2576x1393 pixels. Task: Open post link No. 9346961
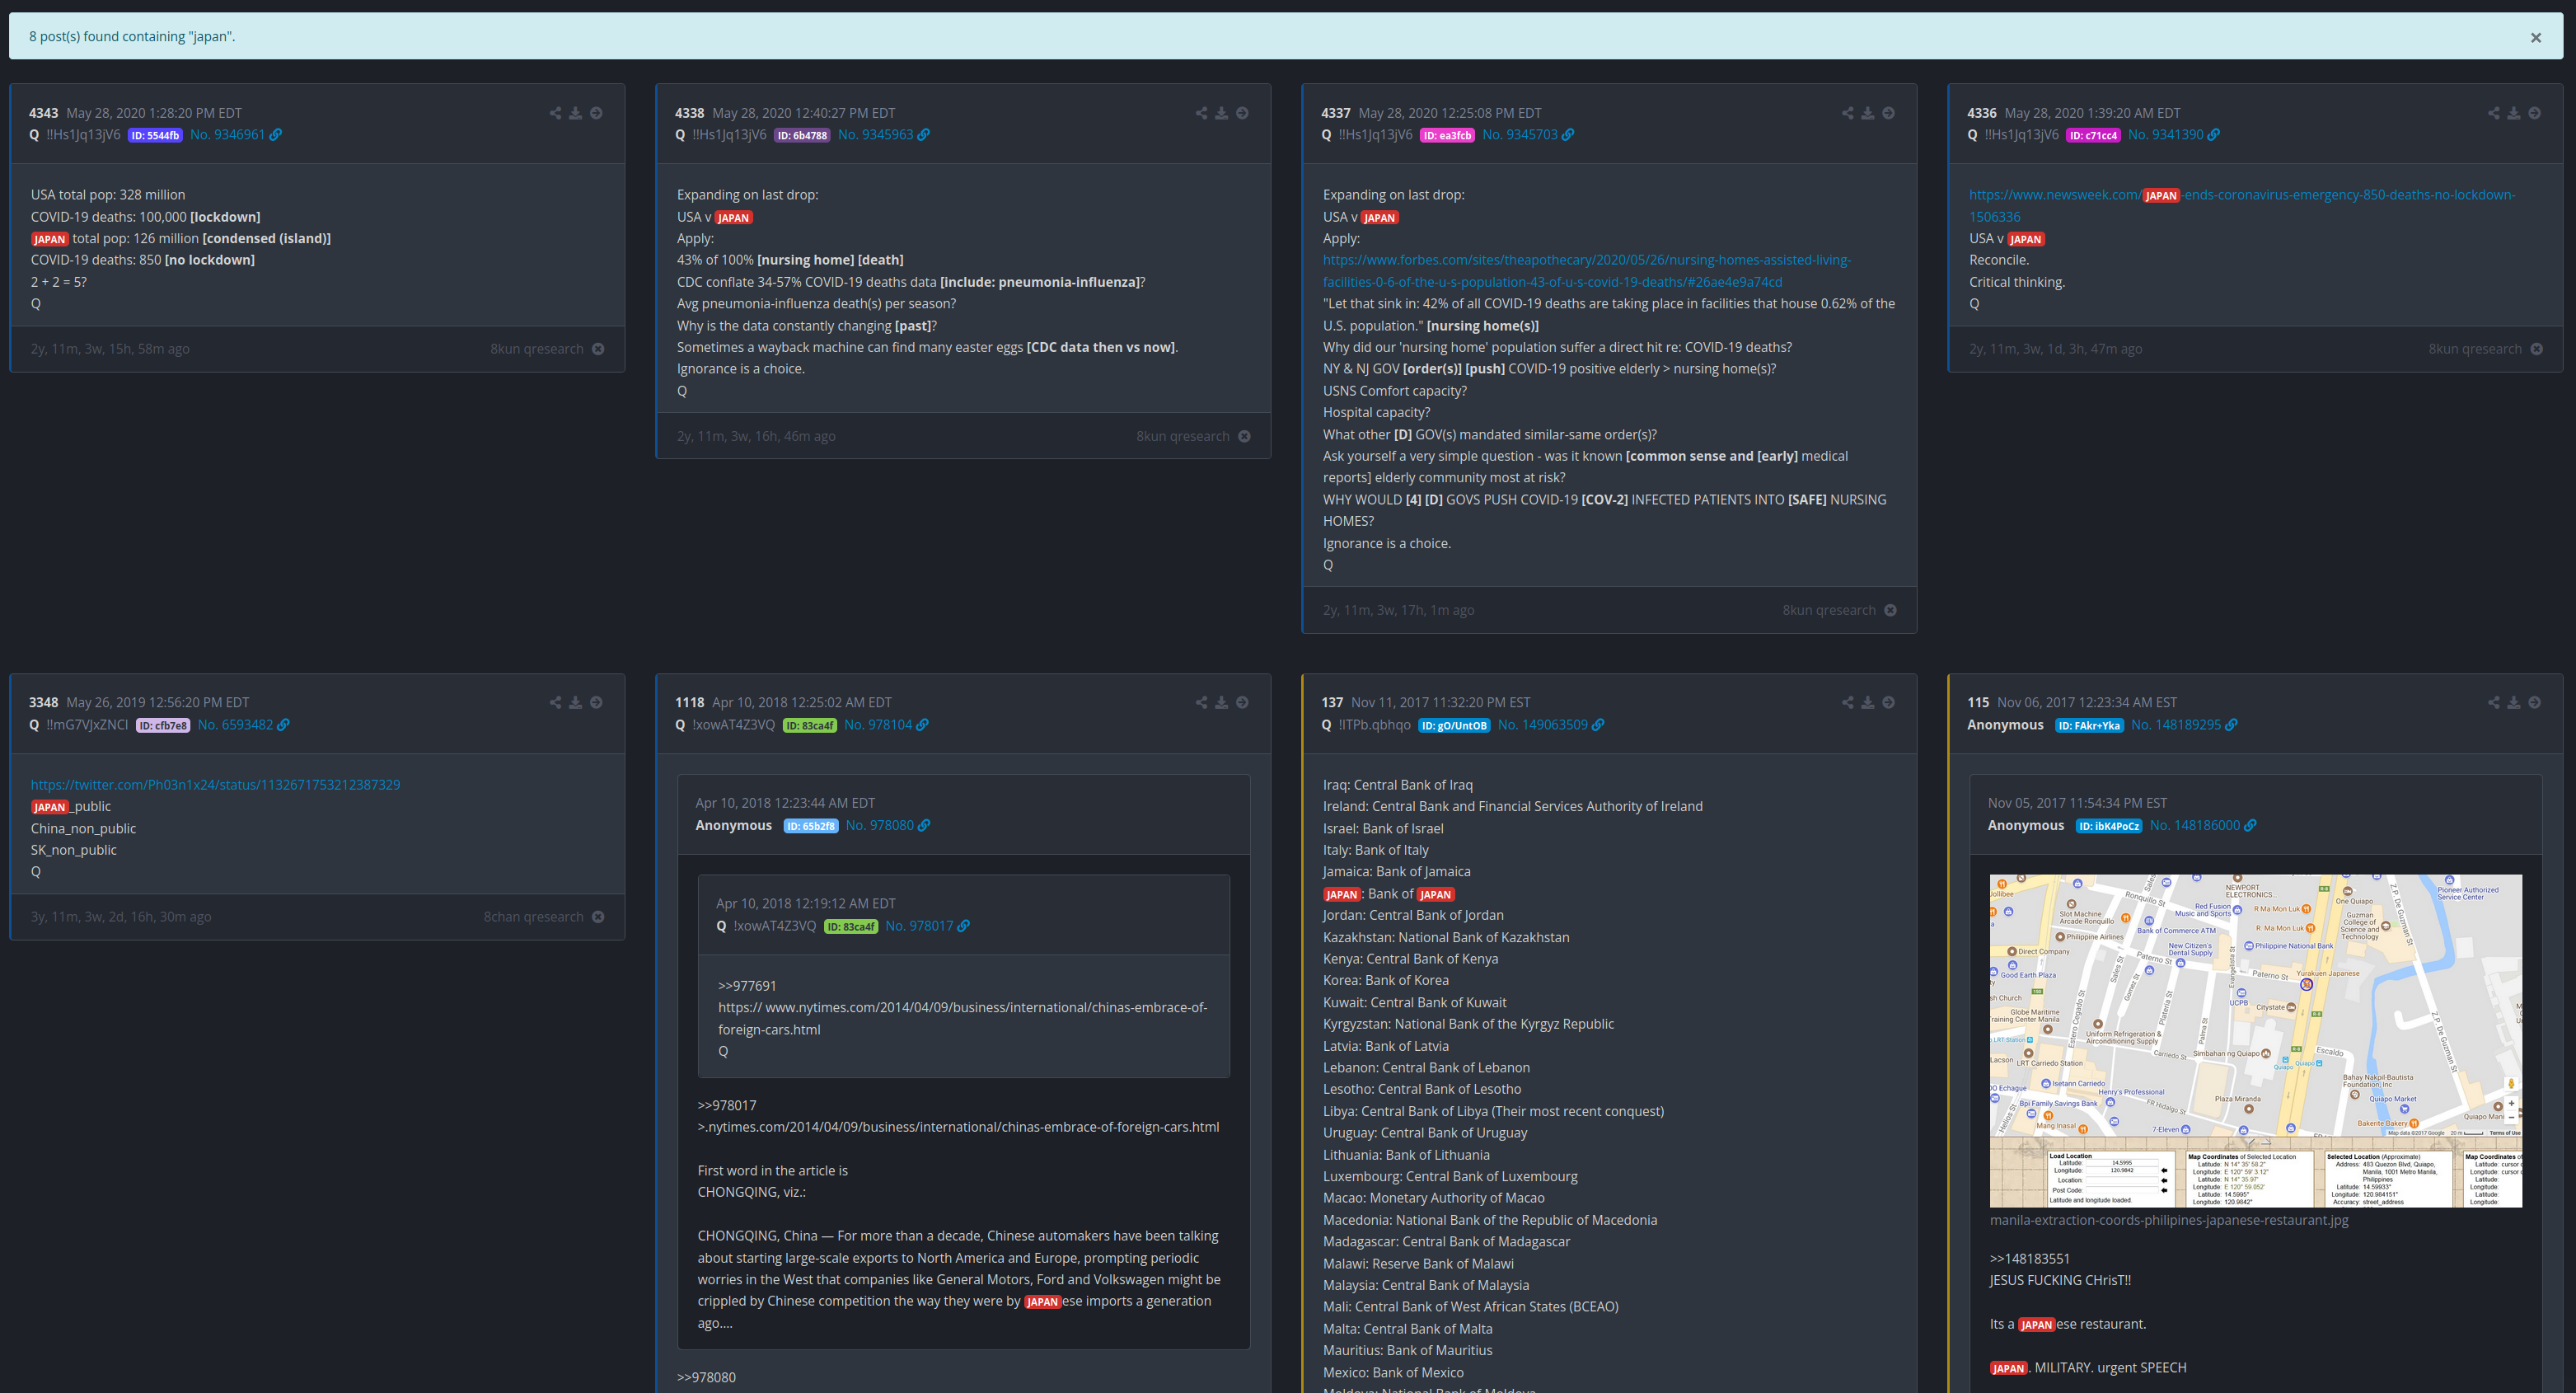pyautogui.click(x=236, y=135)
